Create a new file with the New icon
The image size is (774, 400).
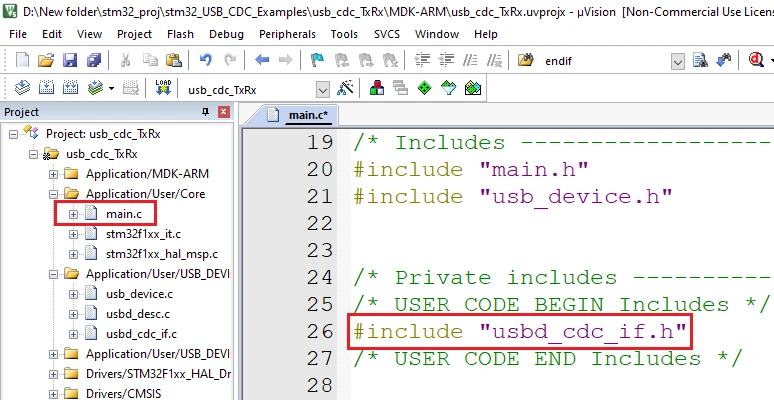click(x=22, y=60)
